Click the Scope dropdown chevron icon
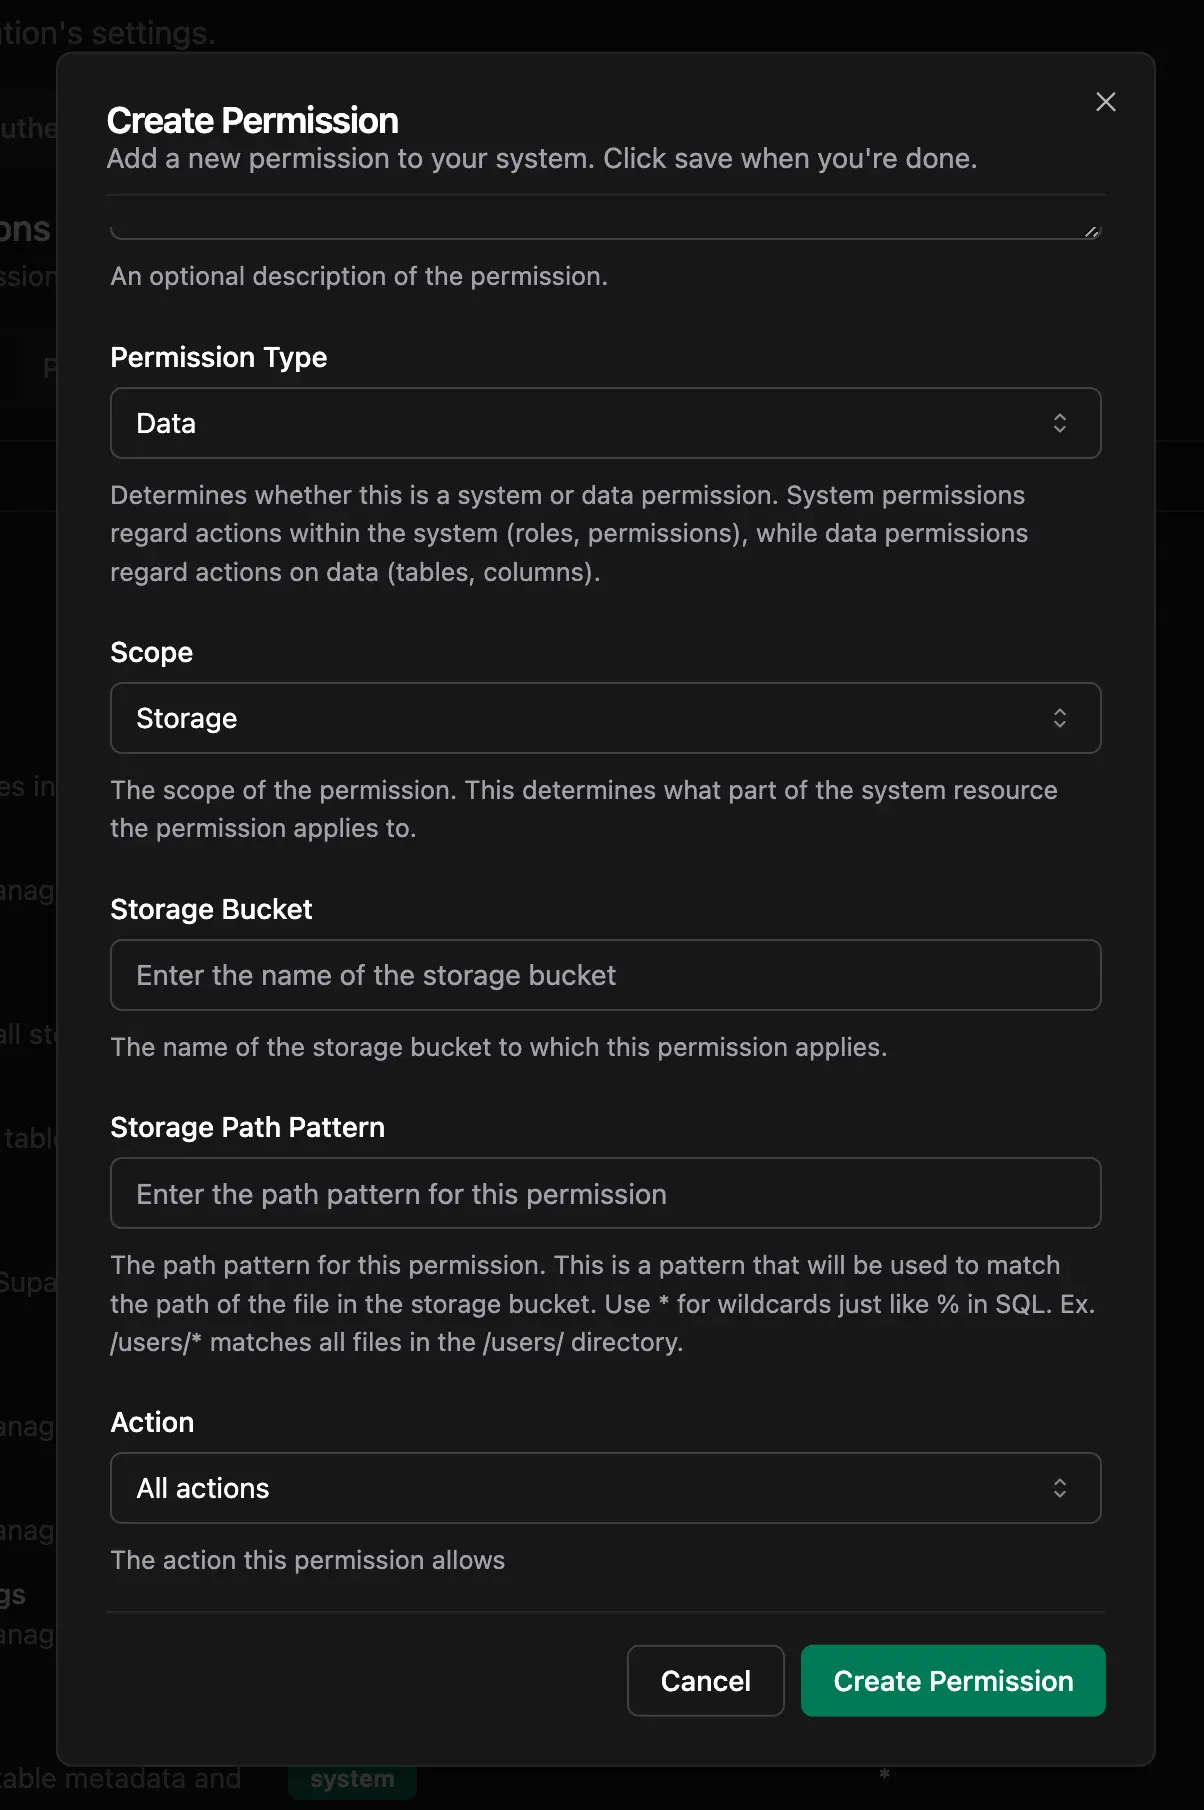 coord(1061,718)
